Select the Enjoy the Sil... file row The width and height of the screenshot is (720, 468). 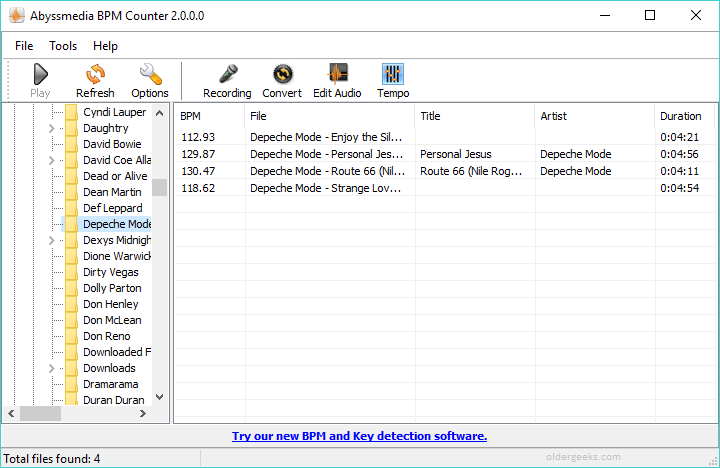pos(444,137)
